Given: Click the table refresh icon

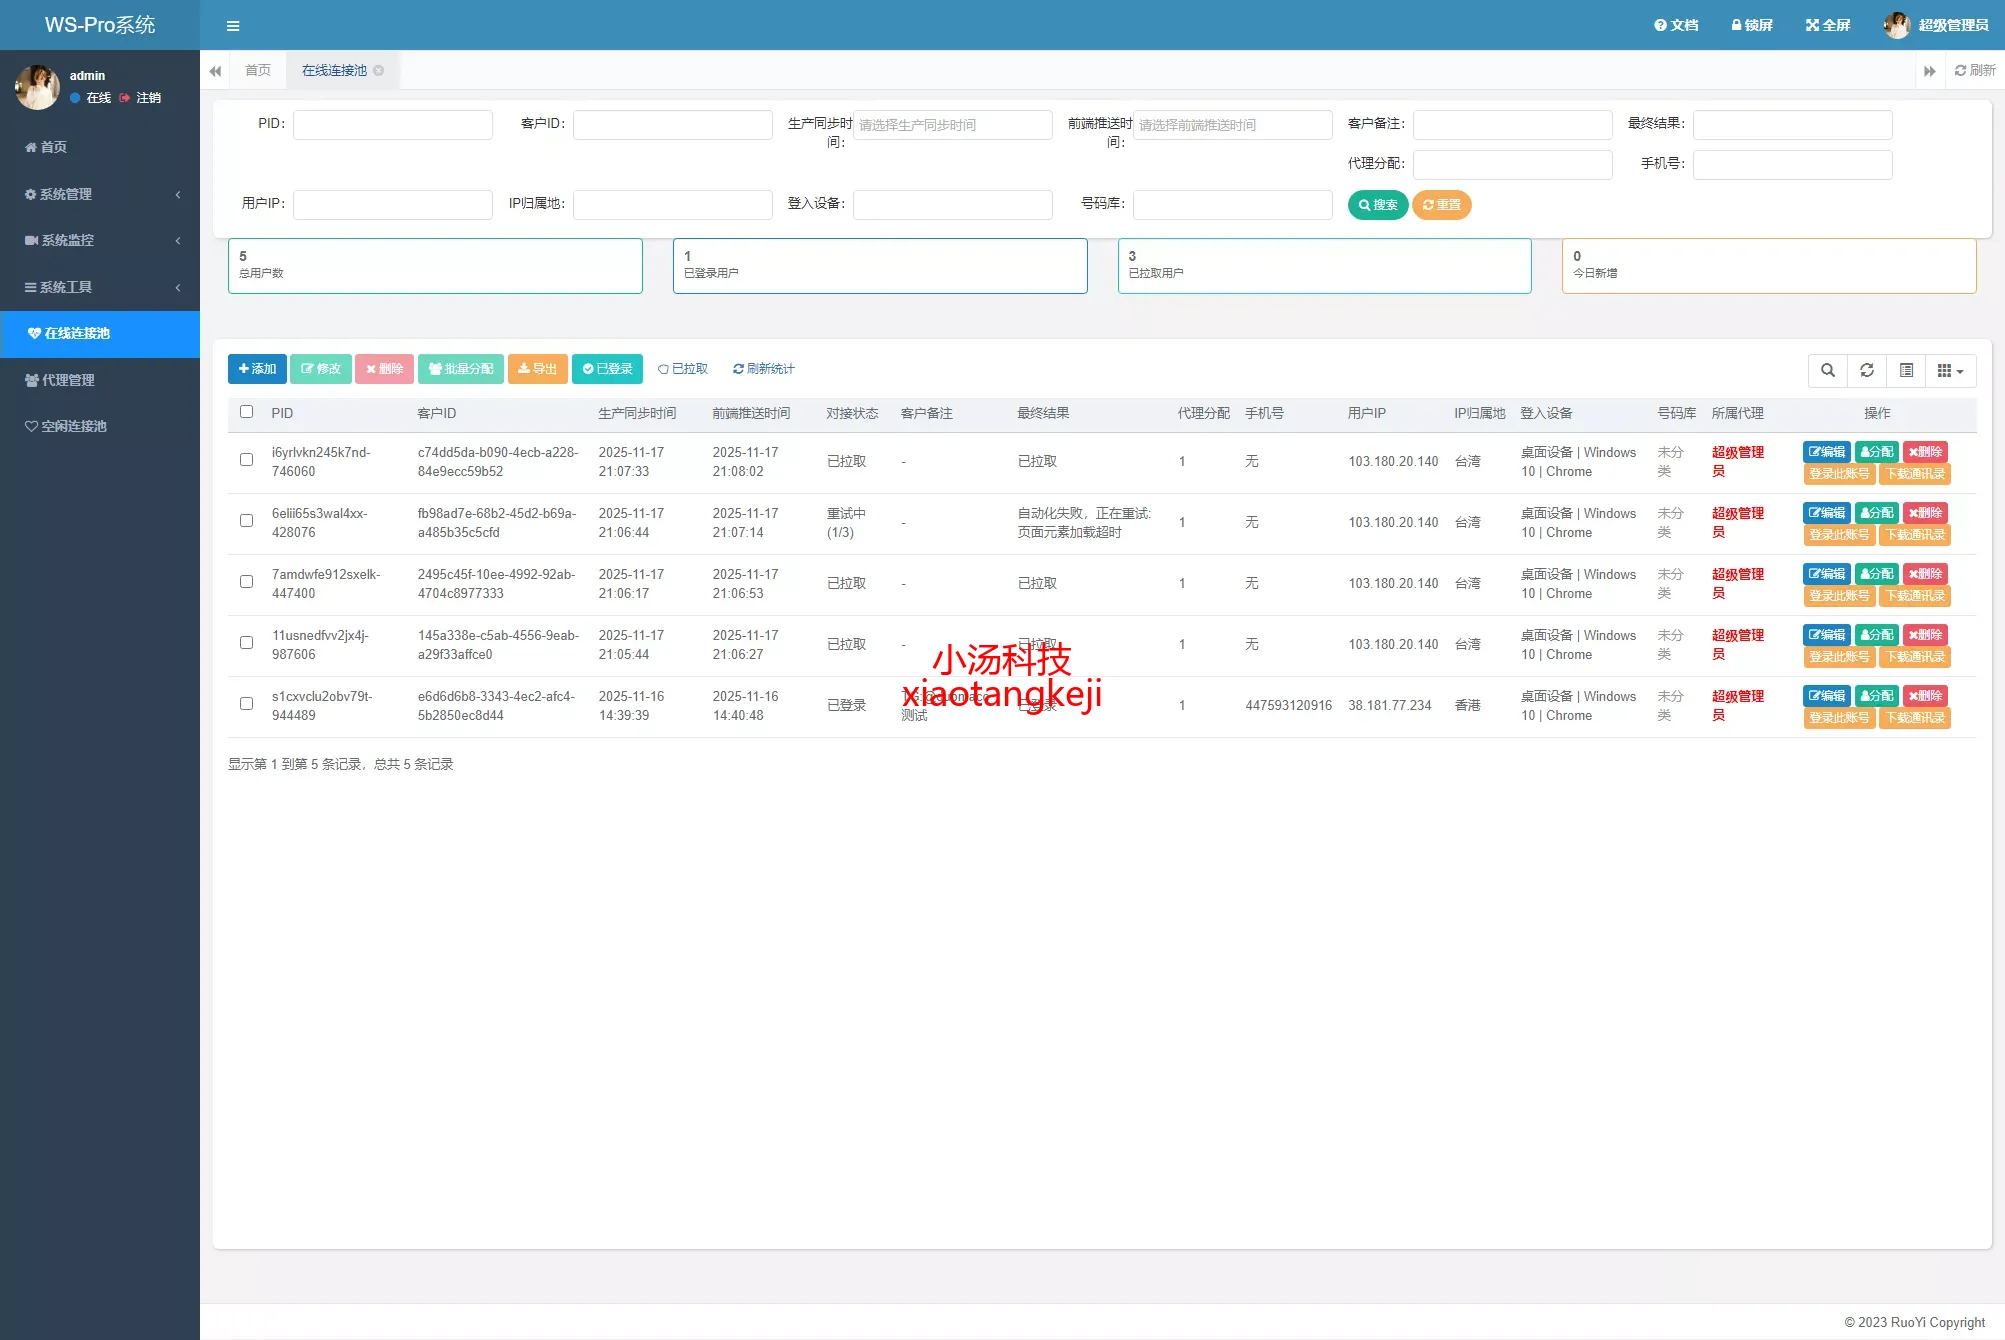Looking at the screenshot, I should [x=1867, y=371].
